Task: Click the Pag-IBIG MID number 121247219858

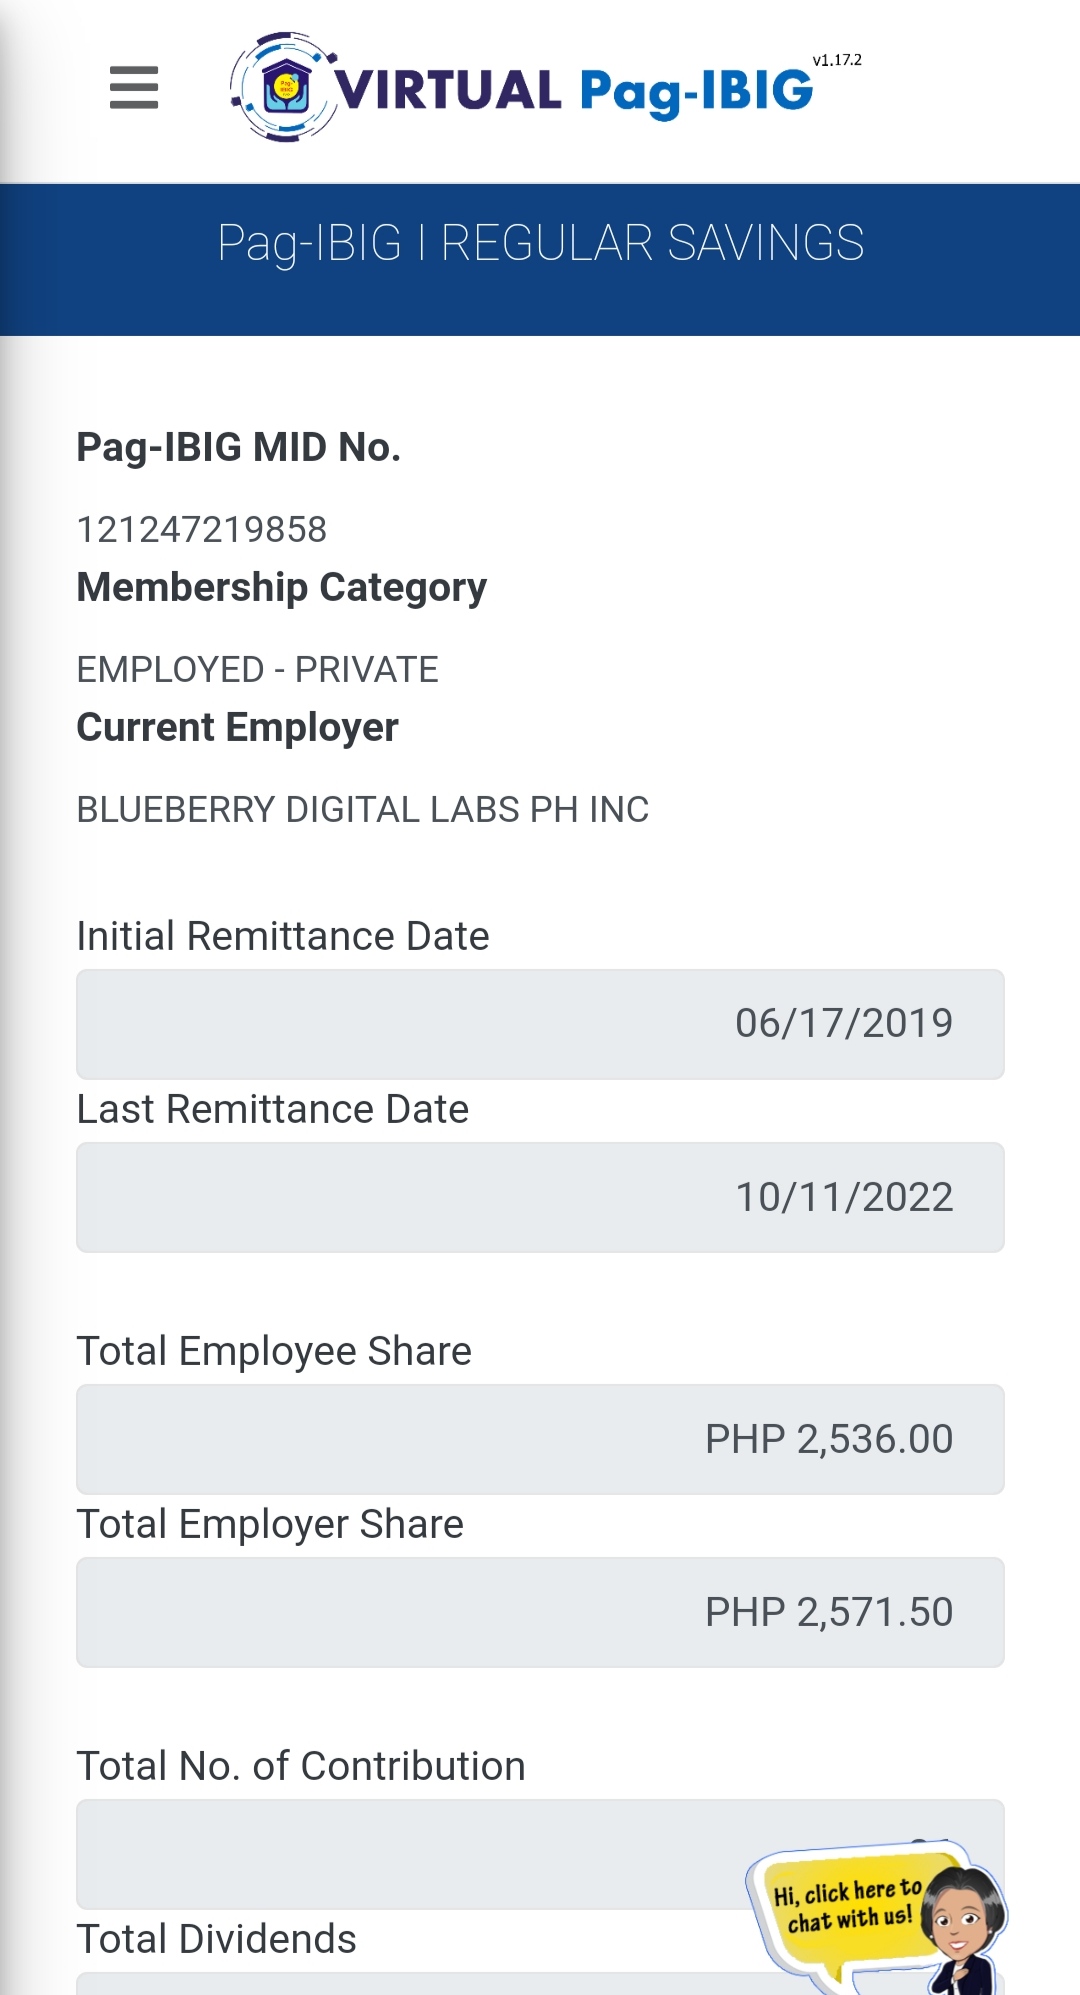Action: tap(202, 529)
